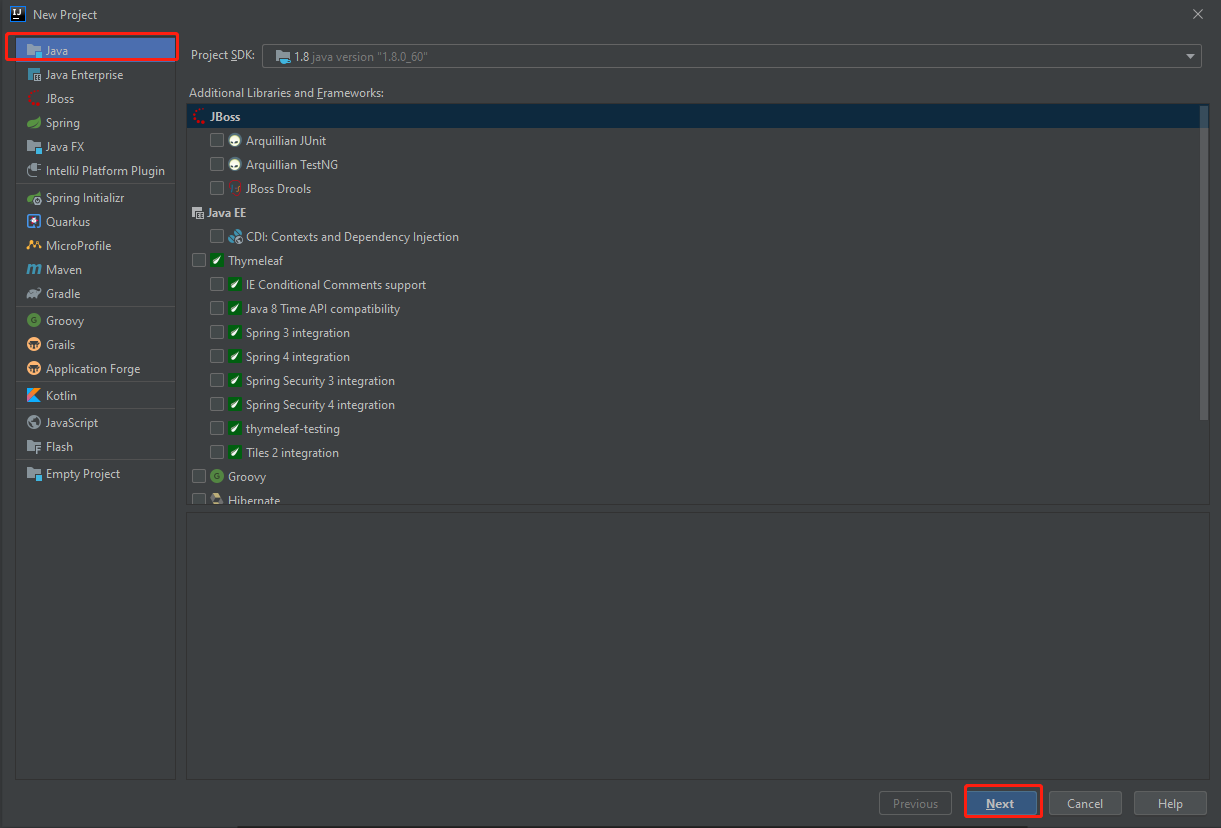1221x828 pixels.
Task: Collapse the JBoss framework group
Action: [198, 116]
